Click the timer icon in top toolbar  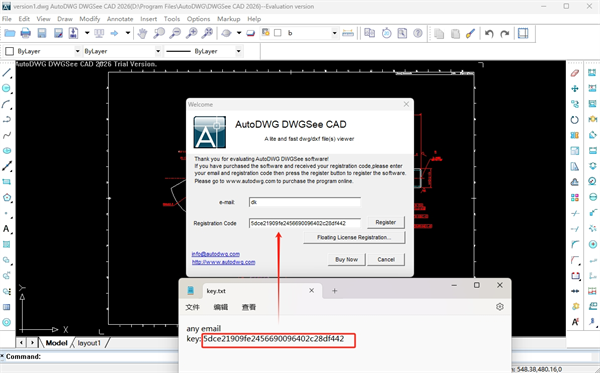386,33
